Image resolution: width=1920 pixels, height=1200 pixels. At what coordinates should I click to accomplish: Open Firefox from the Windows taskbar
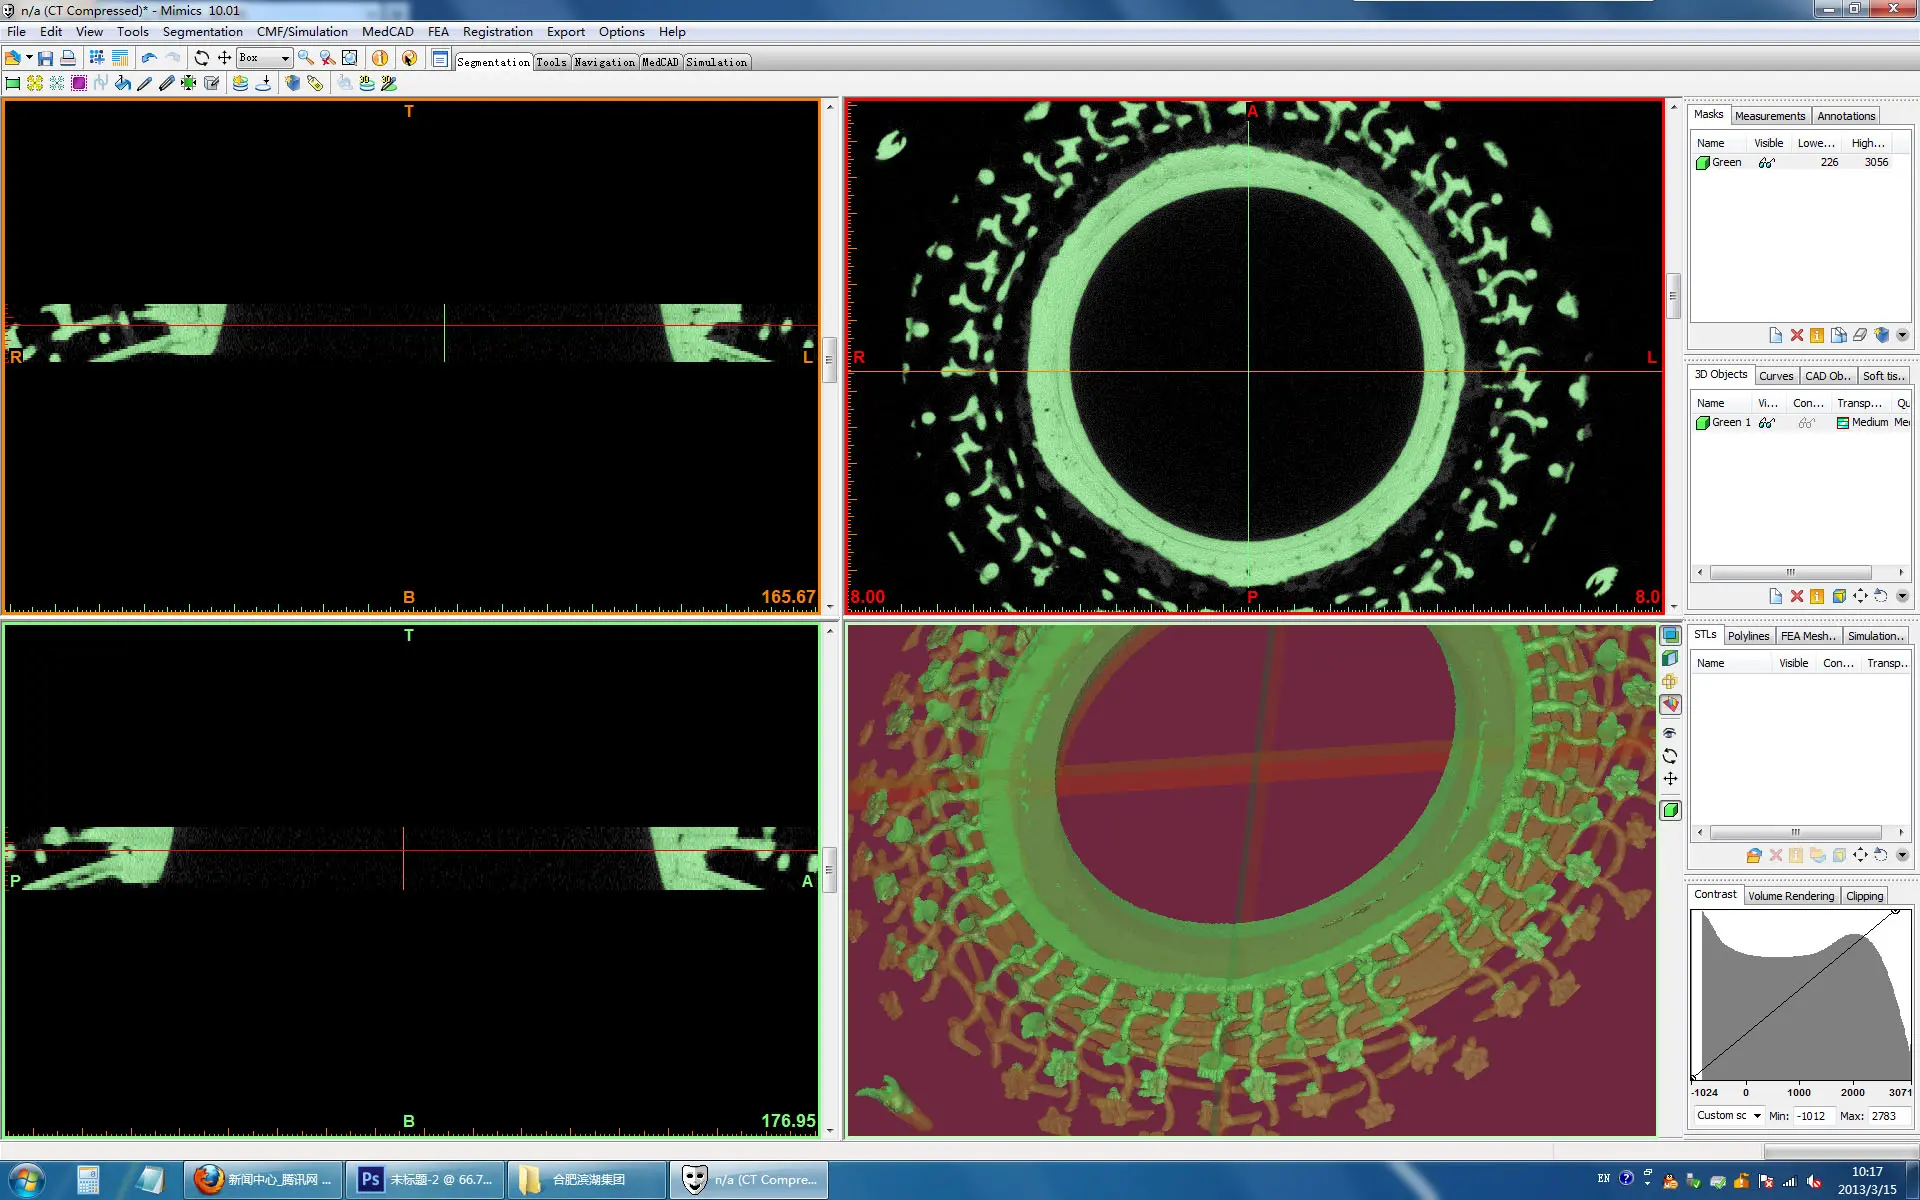click(264, 1180)
